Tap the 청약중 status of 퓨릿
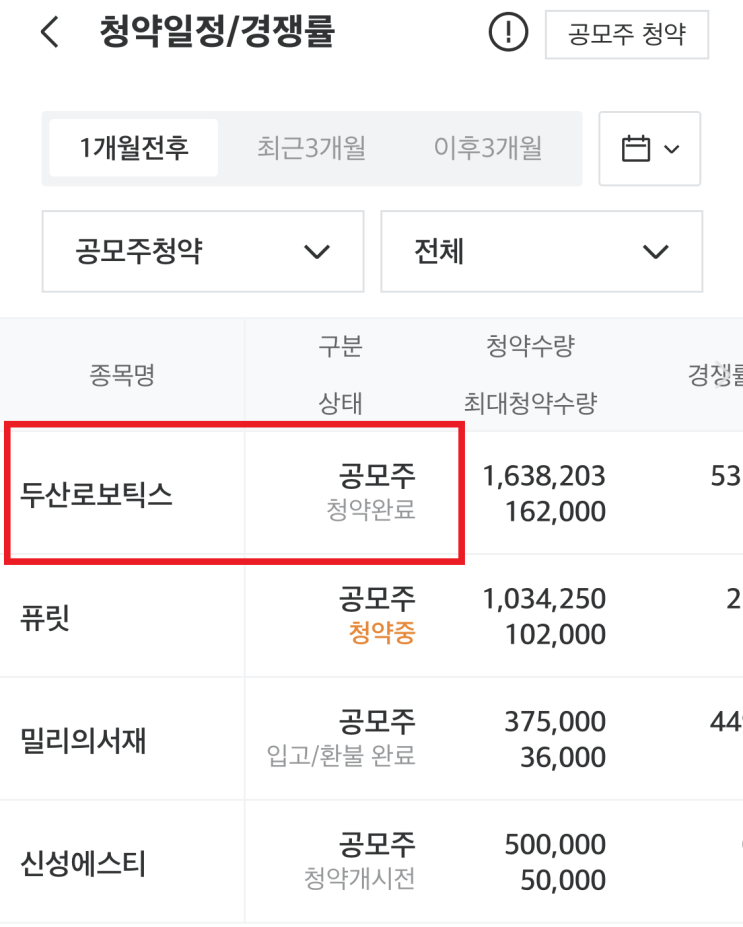 pos(381,634)
